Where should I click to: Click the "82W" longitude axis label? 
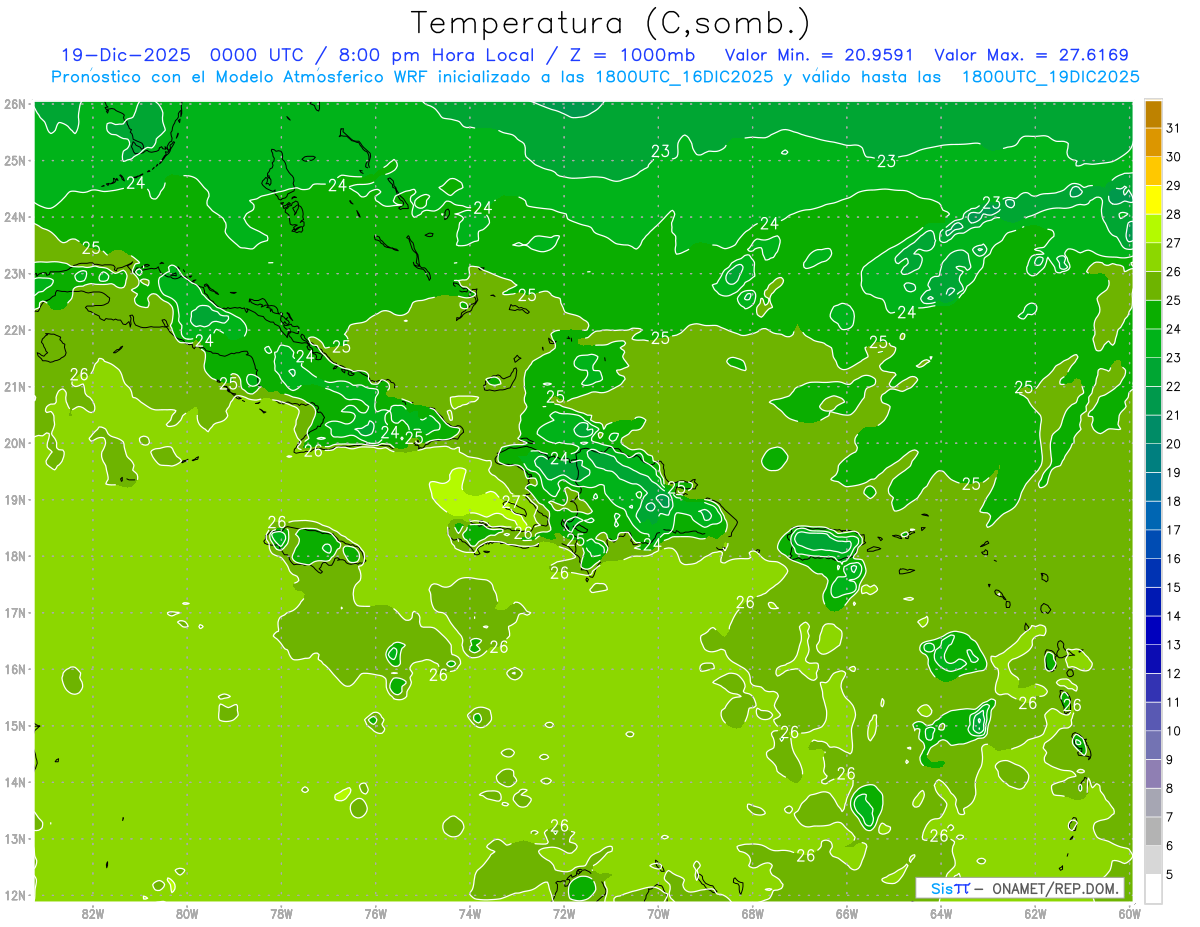click(x=93, y=913)
